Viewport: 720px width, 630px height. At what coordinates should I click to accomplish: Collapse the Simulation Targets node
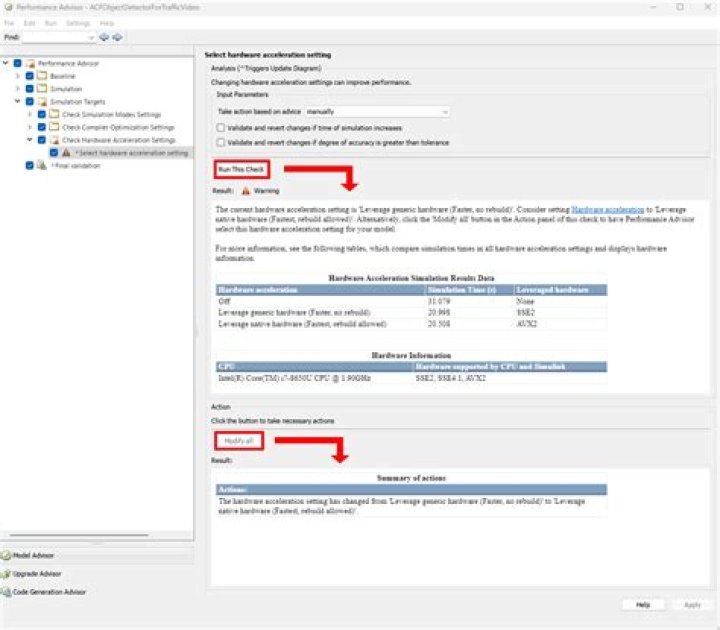pos(17,101)
